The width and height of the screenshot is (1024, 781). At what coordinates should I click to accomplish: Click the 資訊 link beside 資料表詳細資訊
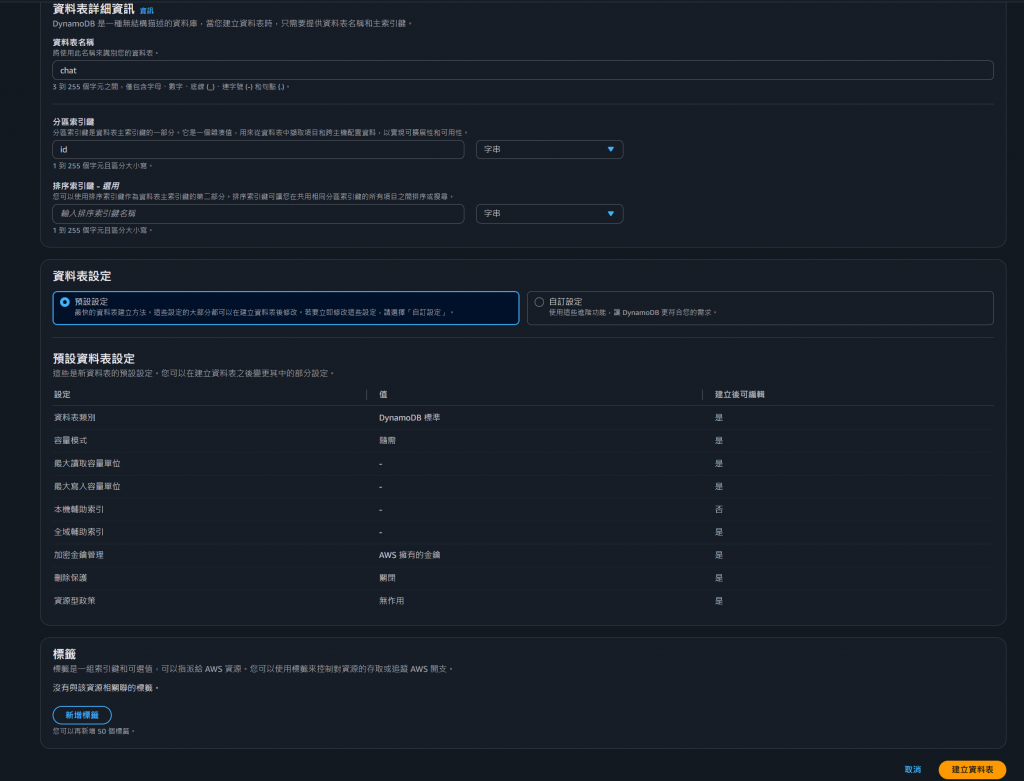click(x=147, y=10)
